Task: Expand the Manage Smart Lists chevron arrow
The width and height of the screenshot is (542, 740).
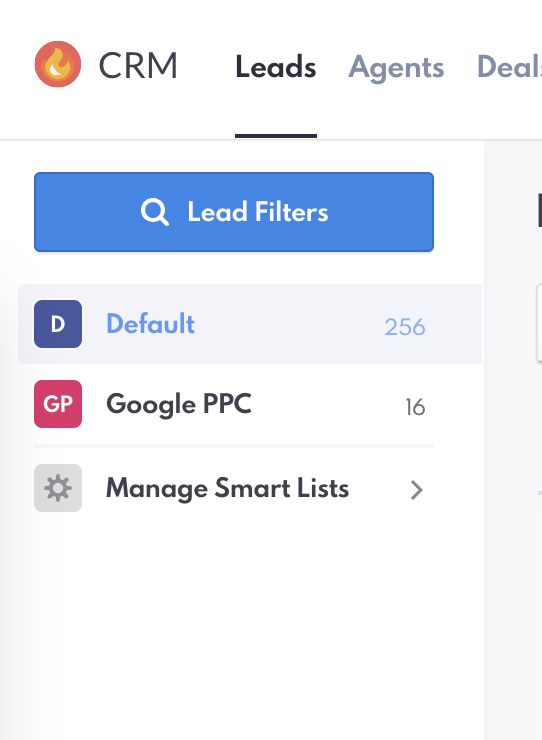Action: (x=416, y=490)
